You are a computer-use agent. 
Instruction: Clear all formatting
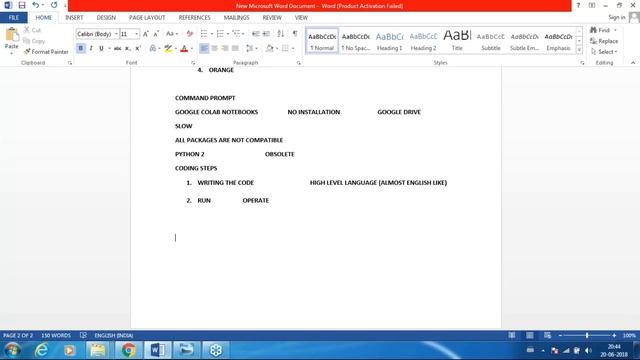pyautogui.click(x=189, y=34)
